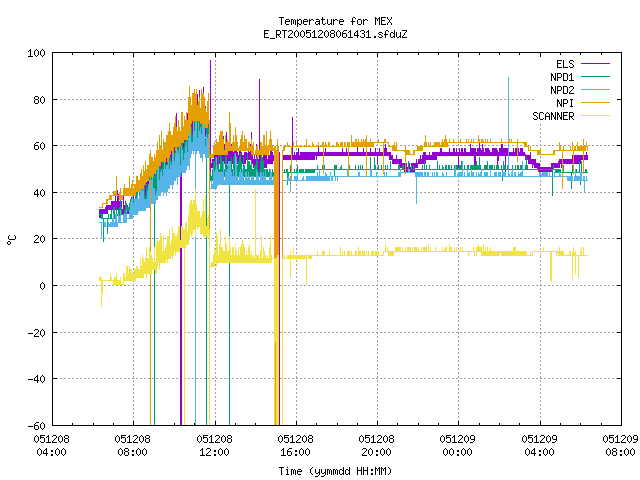Click the NPD1 legend label
Image resolution: width=640 pixels, height=480 pixels.
pos(562,77)
